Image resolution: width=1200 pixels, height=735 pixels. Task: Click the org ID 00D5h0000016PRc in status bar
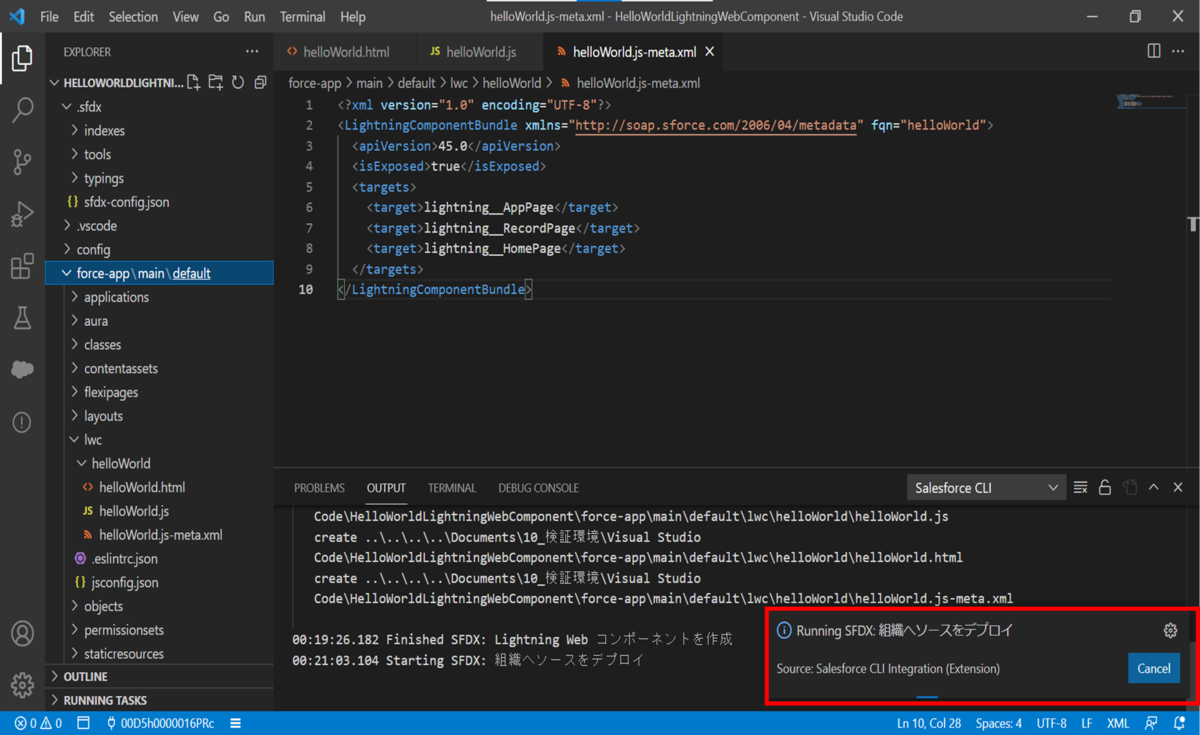coord(160,723)
